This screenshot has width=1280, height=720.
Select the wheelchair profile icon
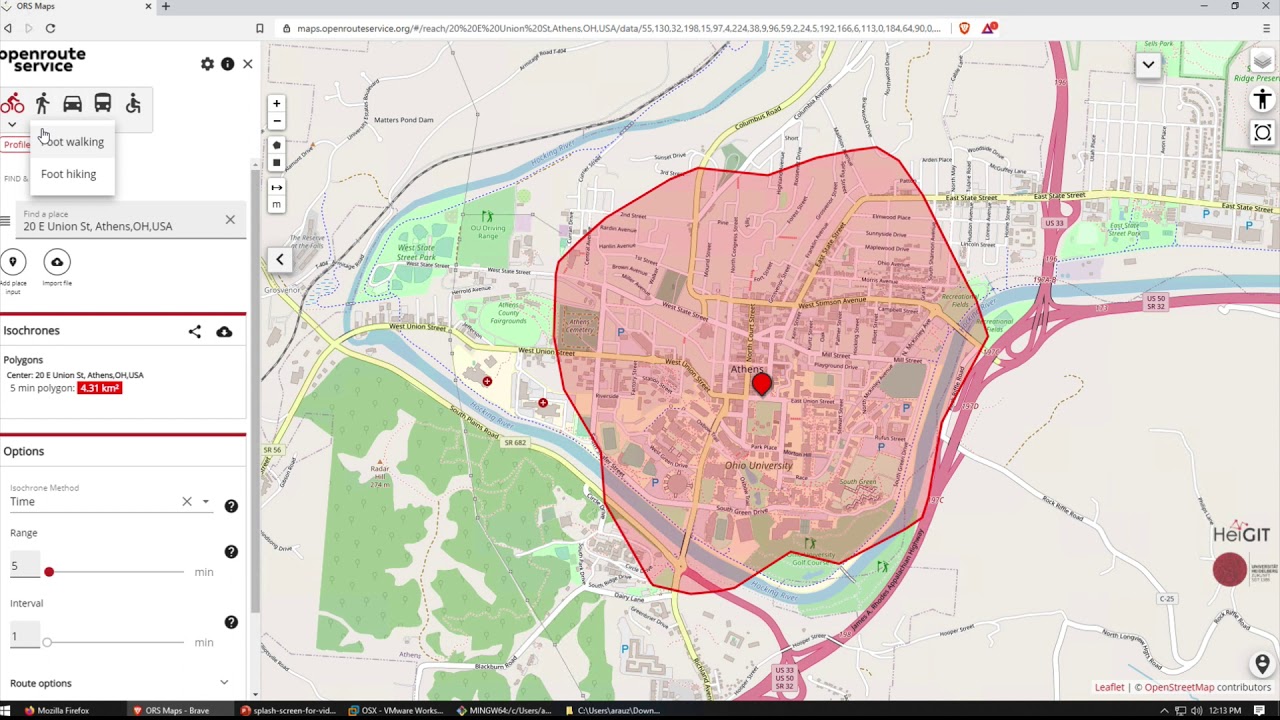(x=133, y=104)
